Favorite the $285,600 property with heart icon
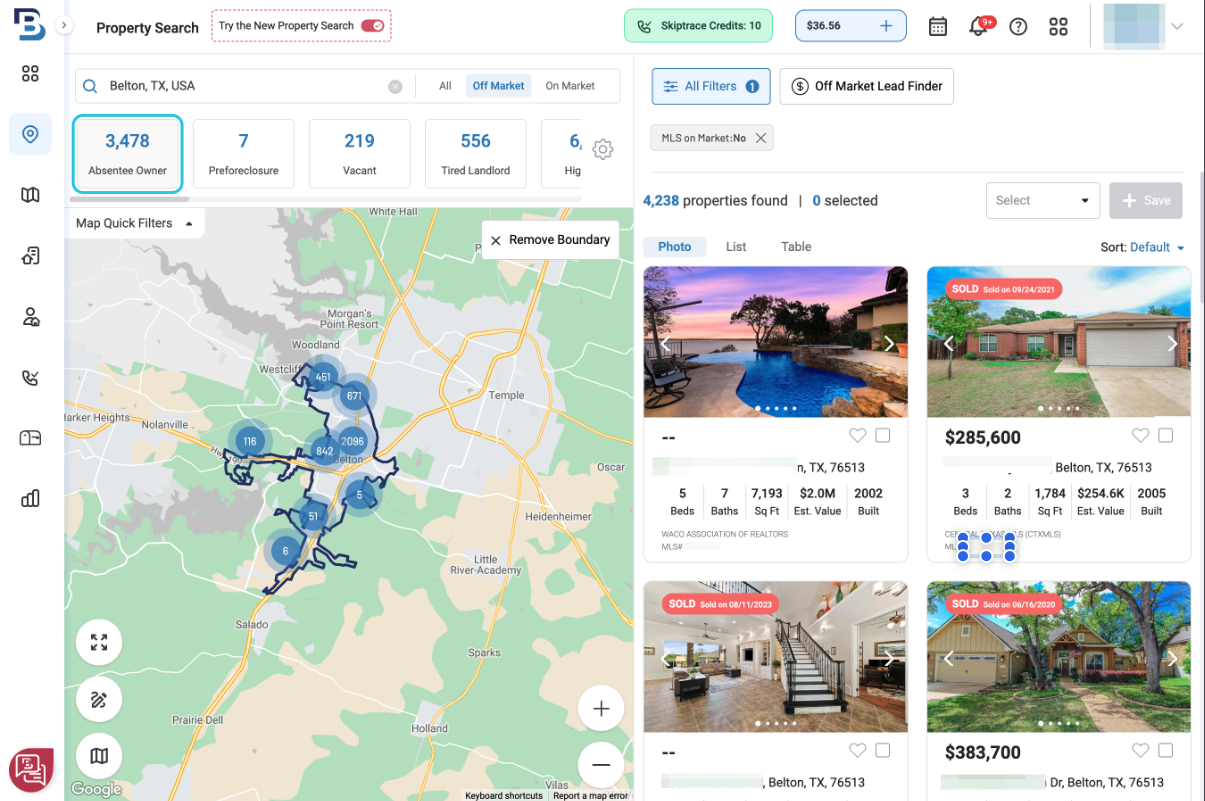Screen dimensions: 1205x801 tap(1140, 436)
